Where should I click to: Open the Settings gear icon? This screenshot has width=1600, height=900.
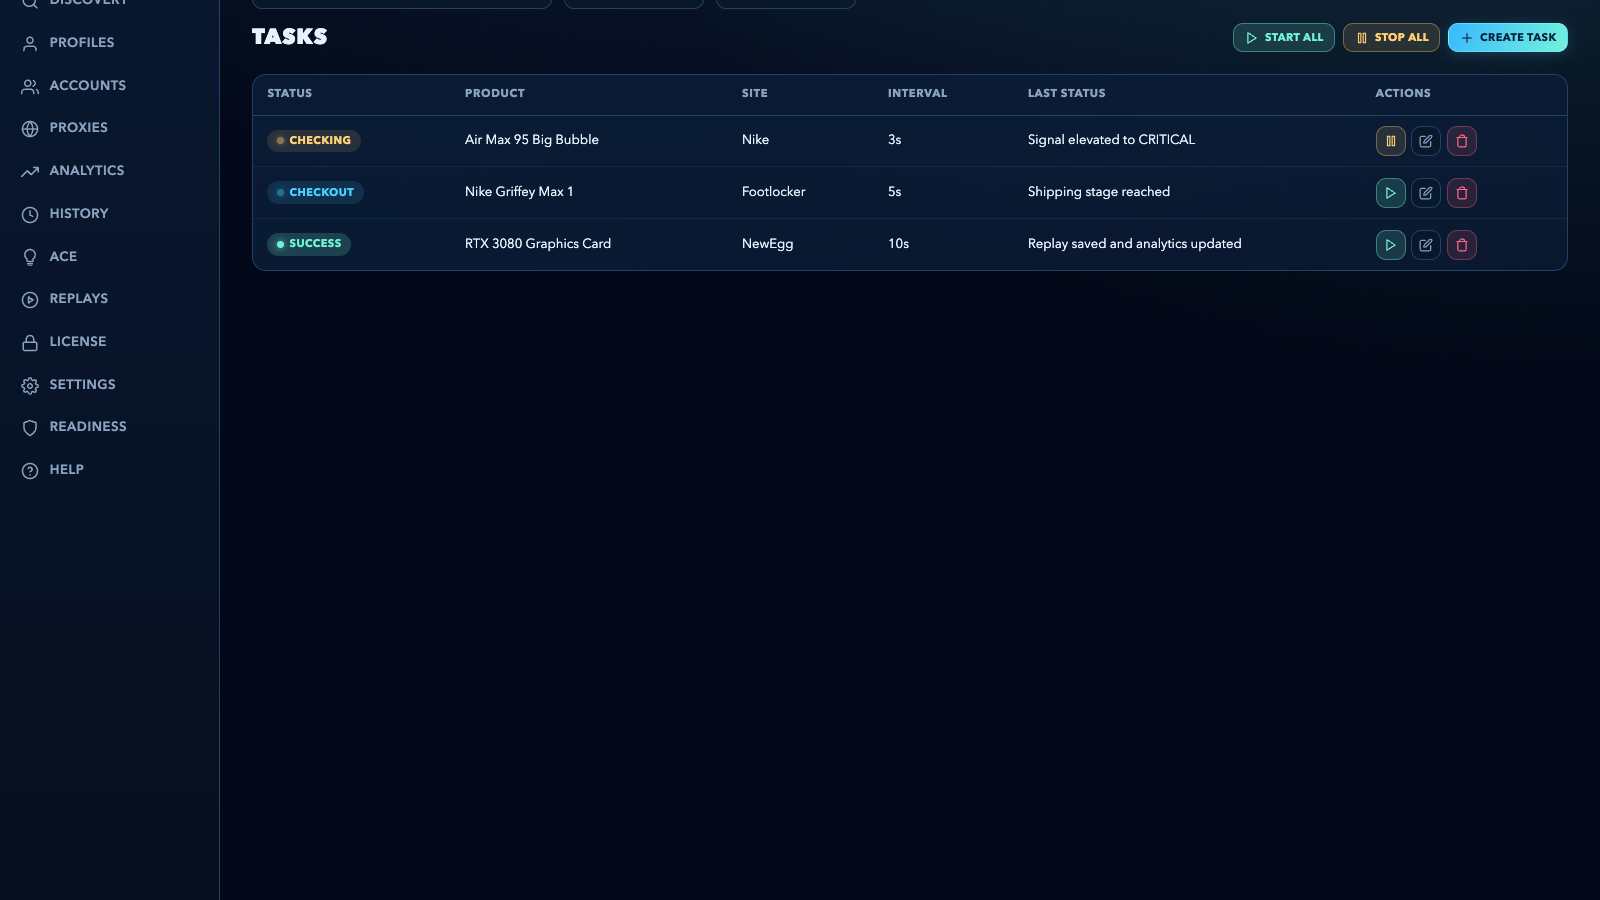pyautogui.click(x=29, y=384)
